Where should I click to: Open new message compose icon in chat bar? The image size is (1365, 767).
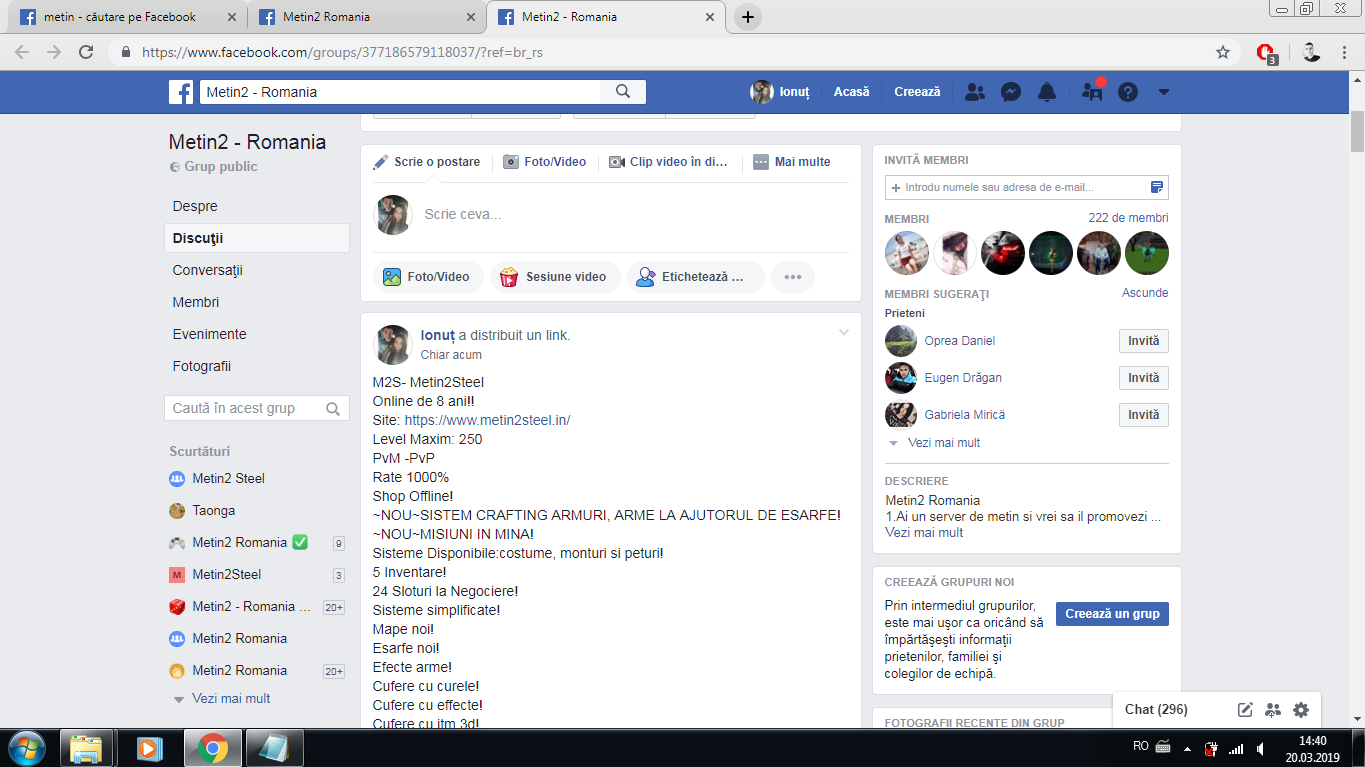[1245, 710]
